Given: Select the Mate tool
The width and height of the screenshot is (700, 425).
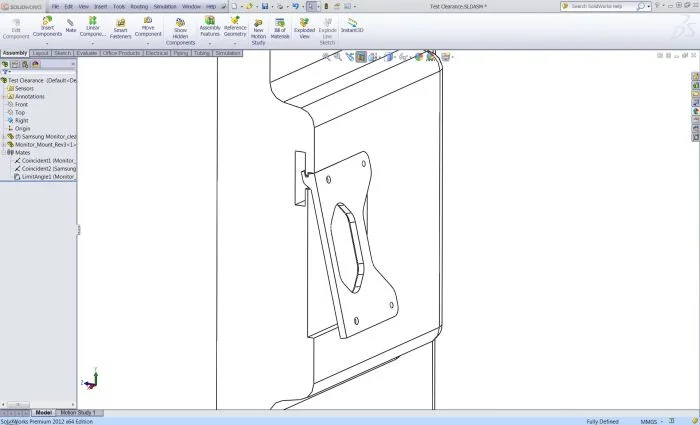Looking at the screenshot, I should pyautogui.click(x=71, y=25).
